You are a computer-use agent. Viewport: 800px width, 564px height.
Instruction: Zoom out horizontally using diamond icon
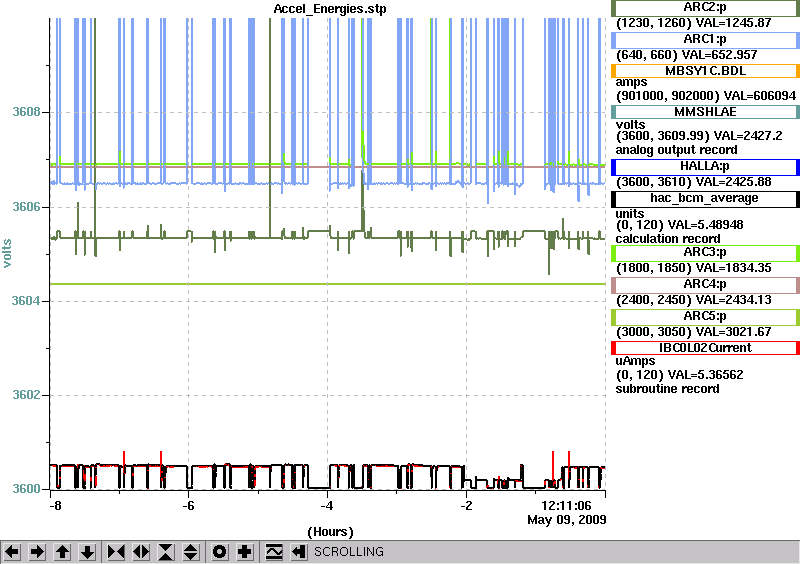pyautogui.click(x=141, y=552)
